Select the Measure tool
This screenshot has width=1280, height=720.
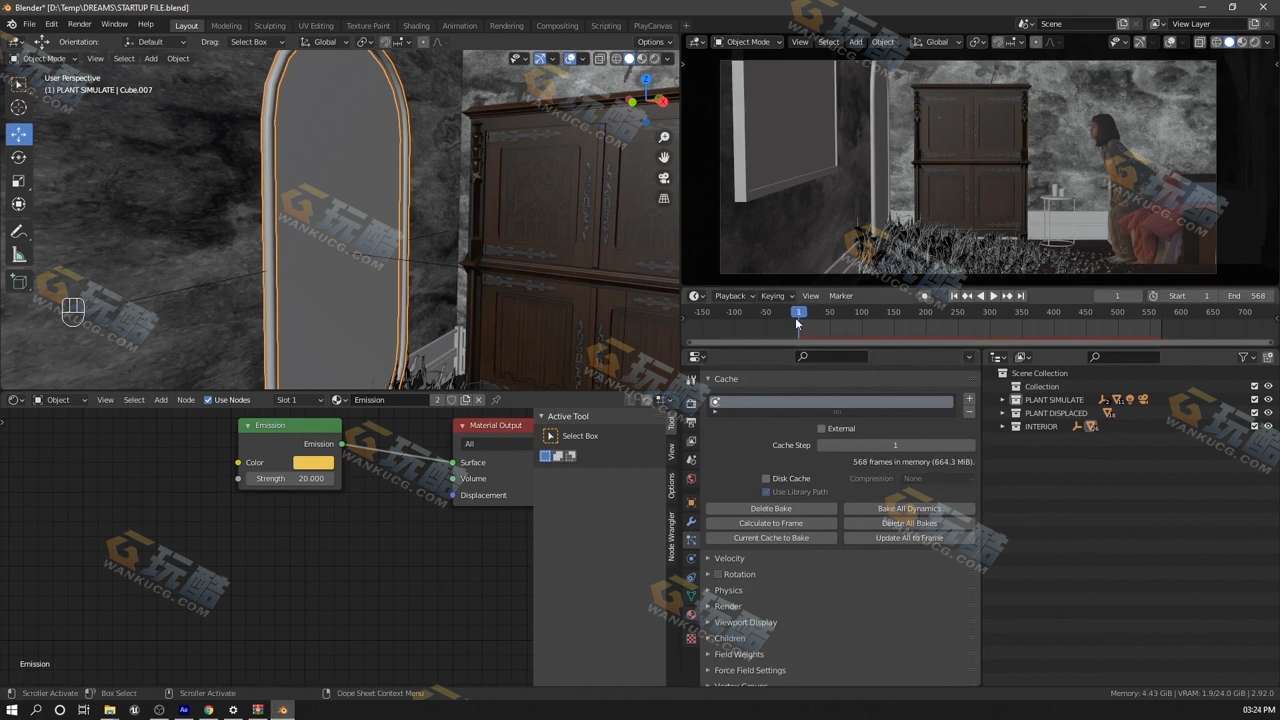coord(19,256)
